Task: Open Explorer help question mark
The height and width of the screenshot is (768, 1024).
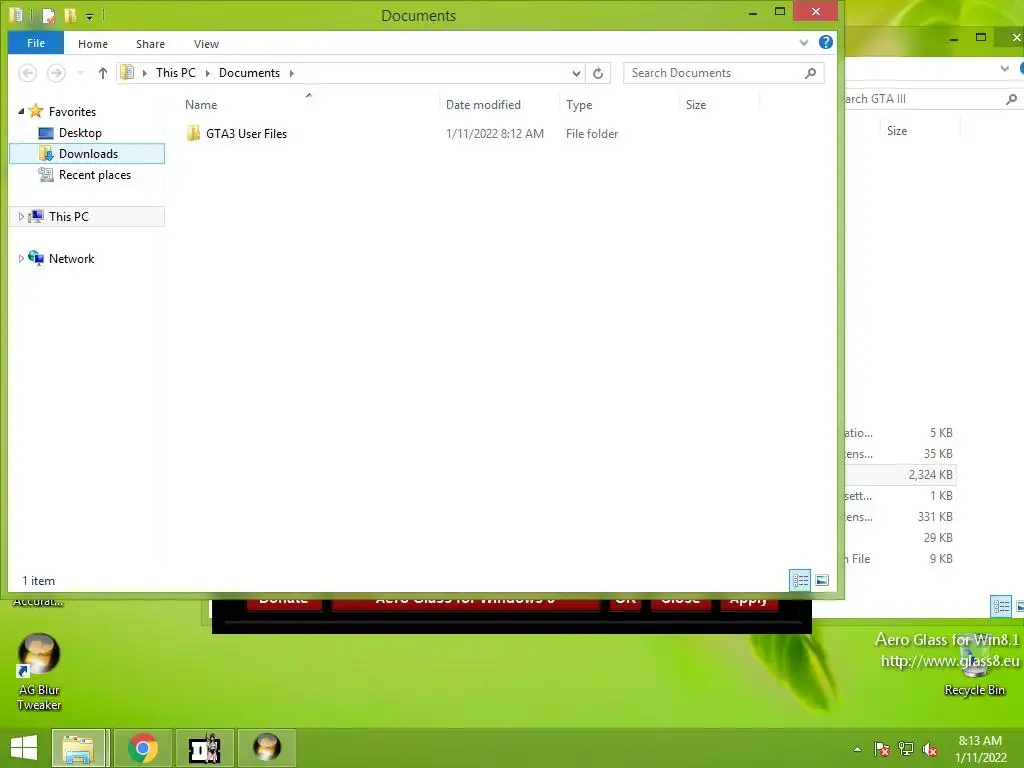Action: tap(825, 42)
